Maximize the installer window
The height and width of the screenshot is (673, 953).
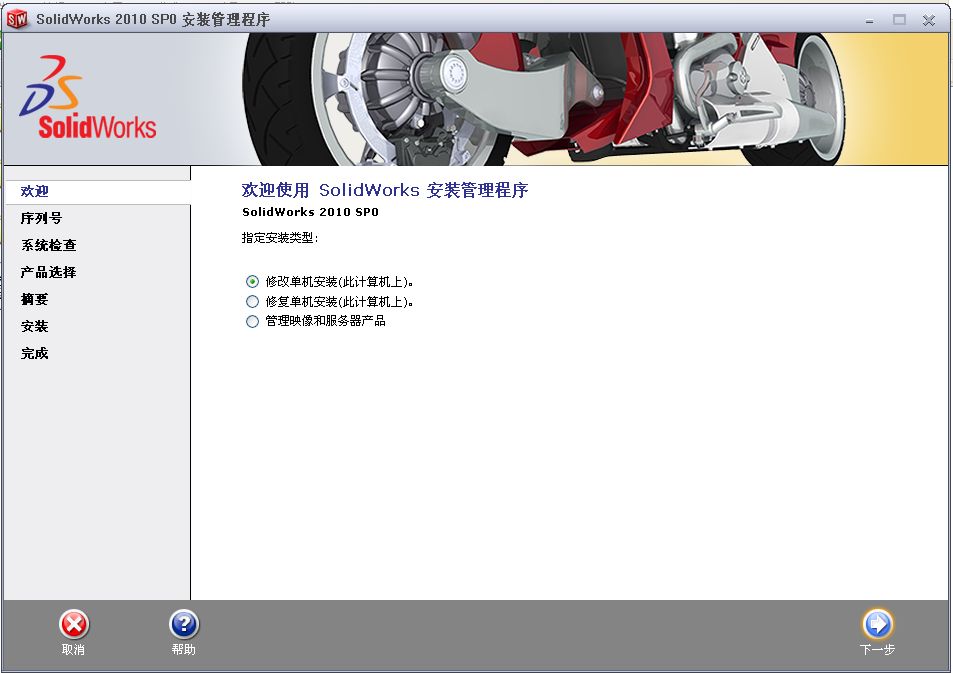(900, 20)
